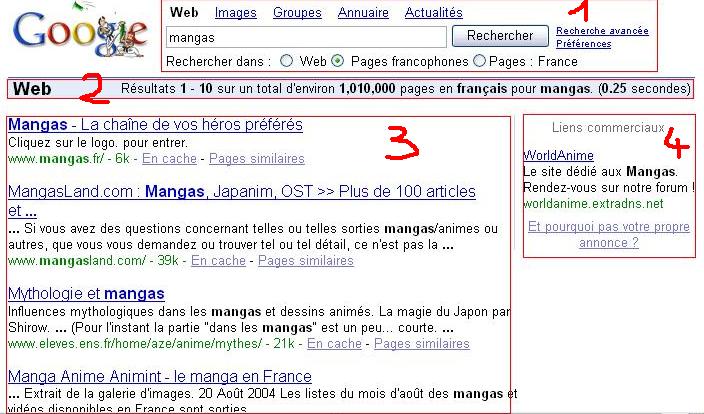Open the WorldAnime sponsored link
Screen dimensions: 704x414
[x=559, y=155]
